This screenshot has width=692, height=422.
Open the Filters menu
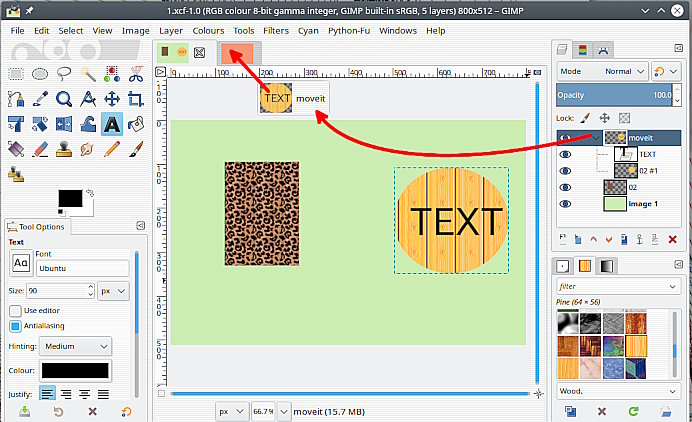[276, 31]
